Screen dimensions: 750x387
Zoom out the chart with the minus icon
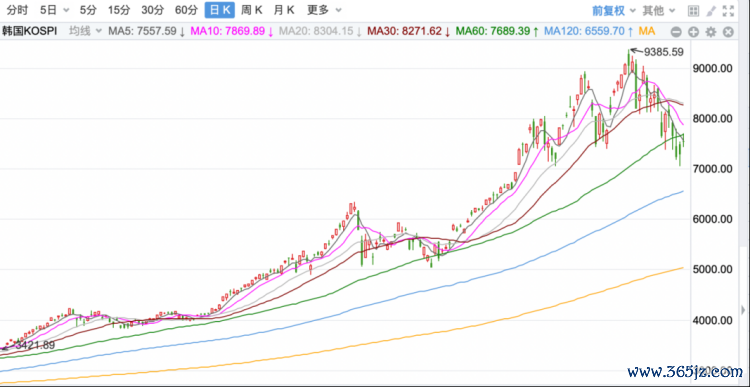point(676,32)
